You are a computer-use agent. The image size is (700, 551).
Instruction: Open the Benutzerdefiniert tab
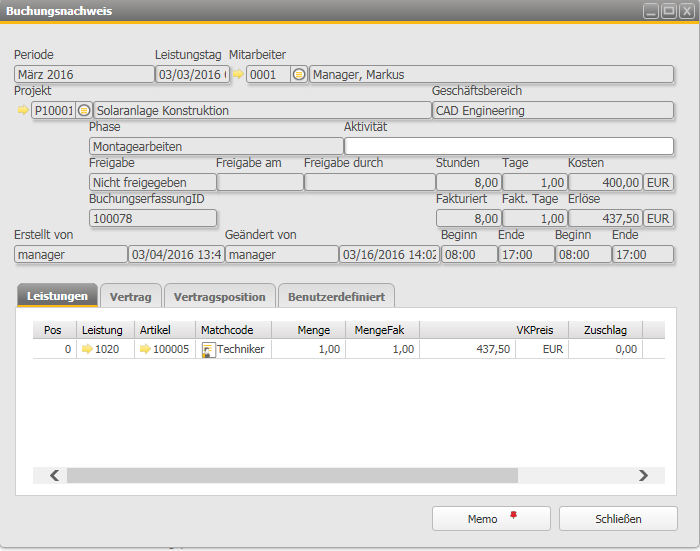[336, 296]
